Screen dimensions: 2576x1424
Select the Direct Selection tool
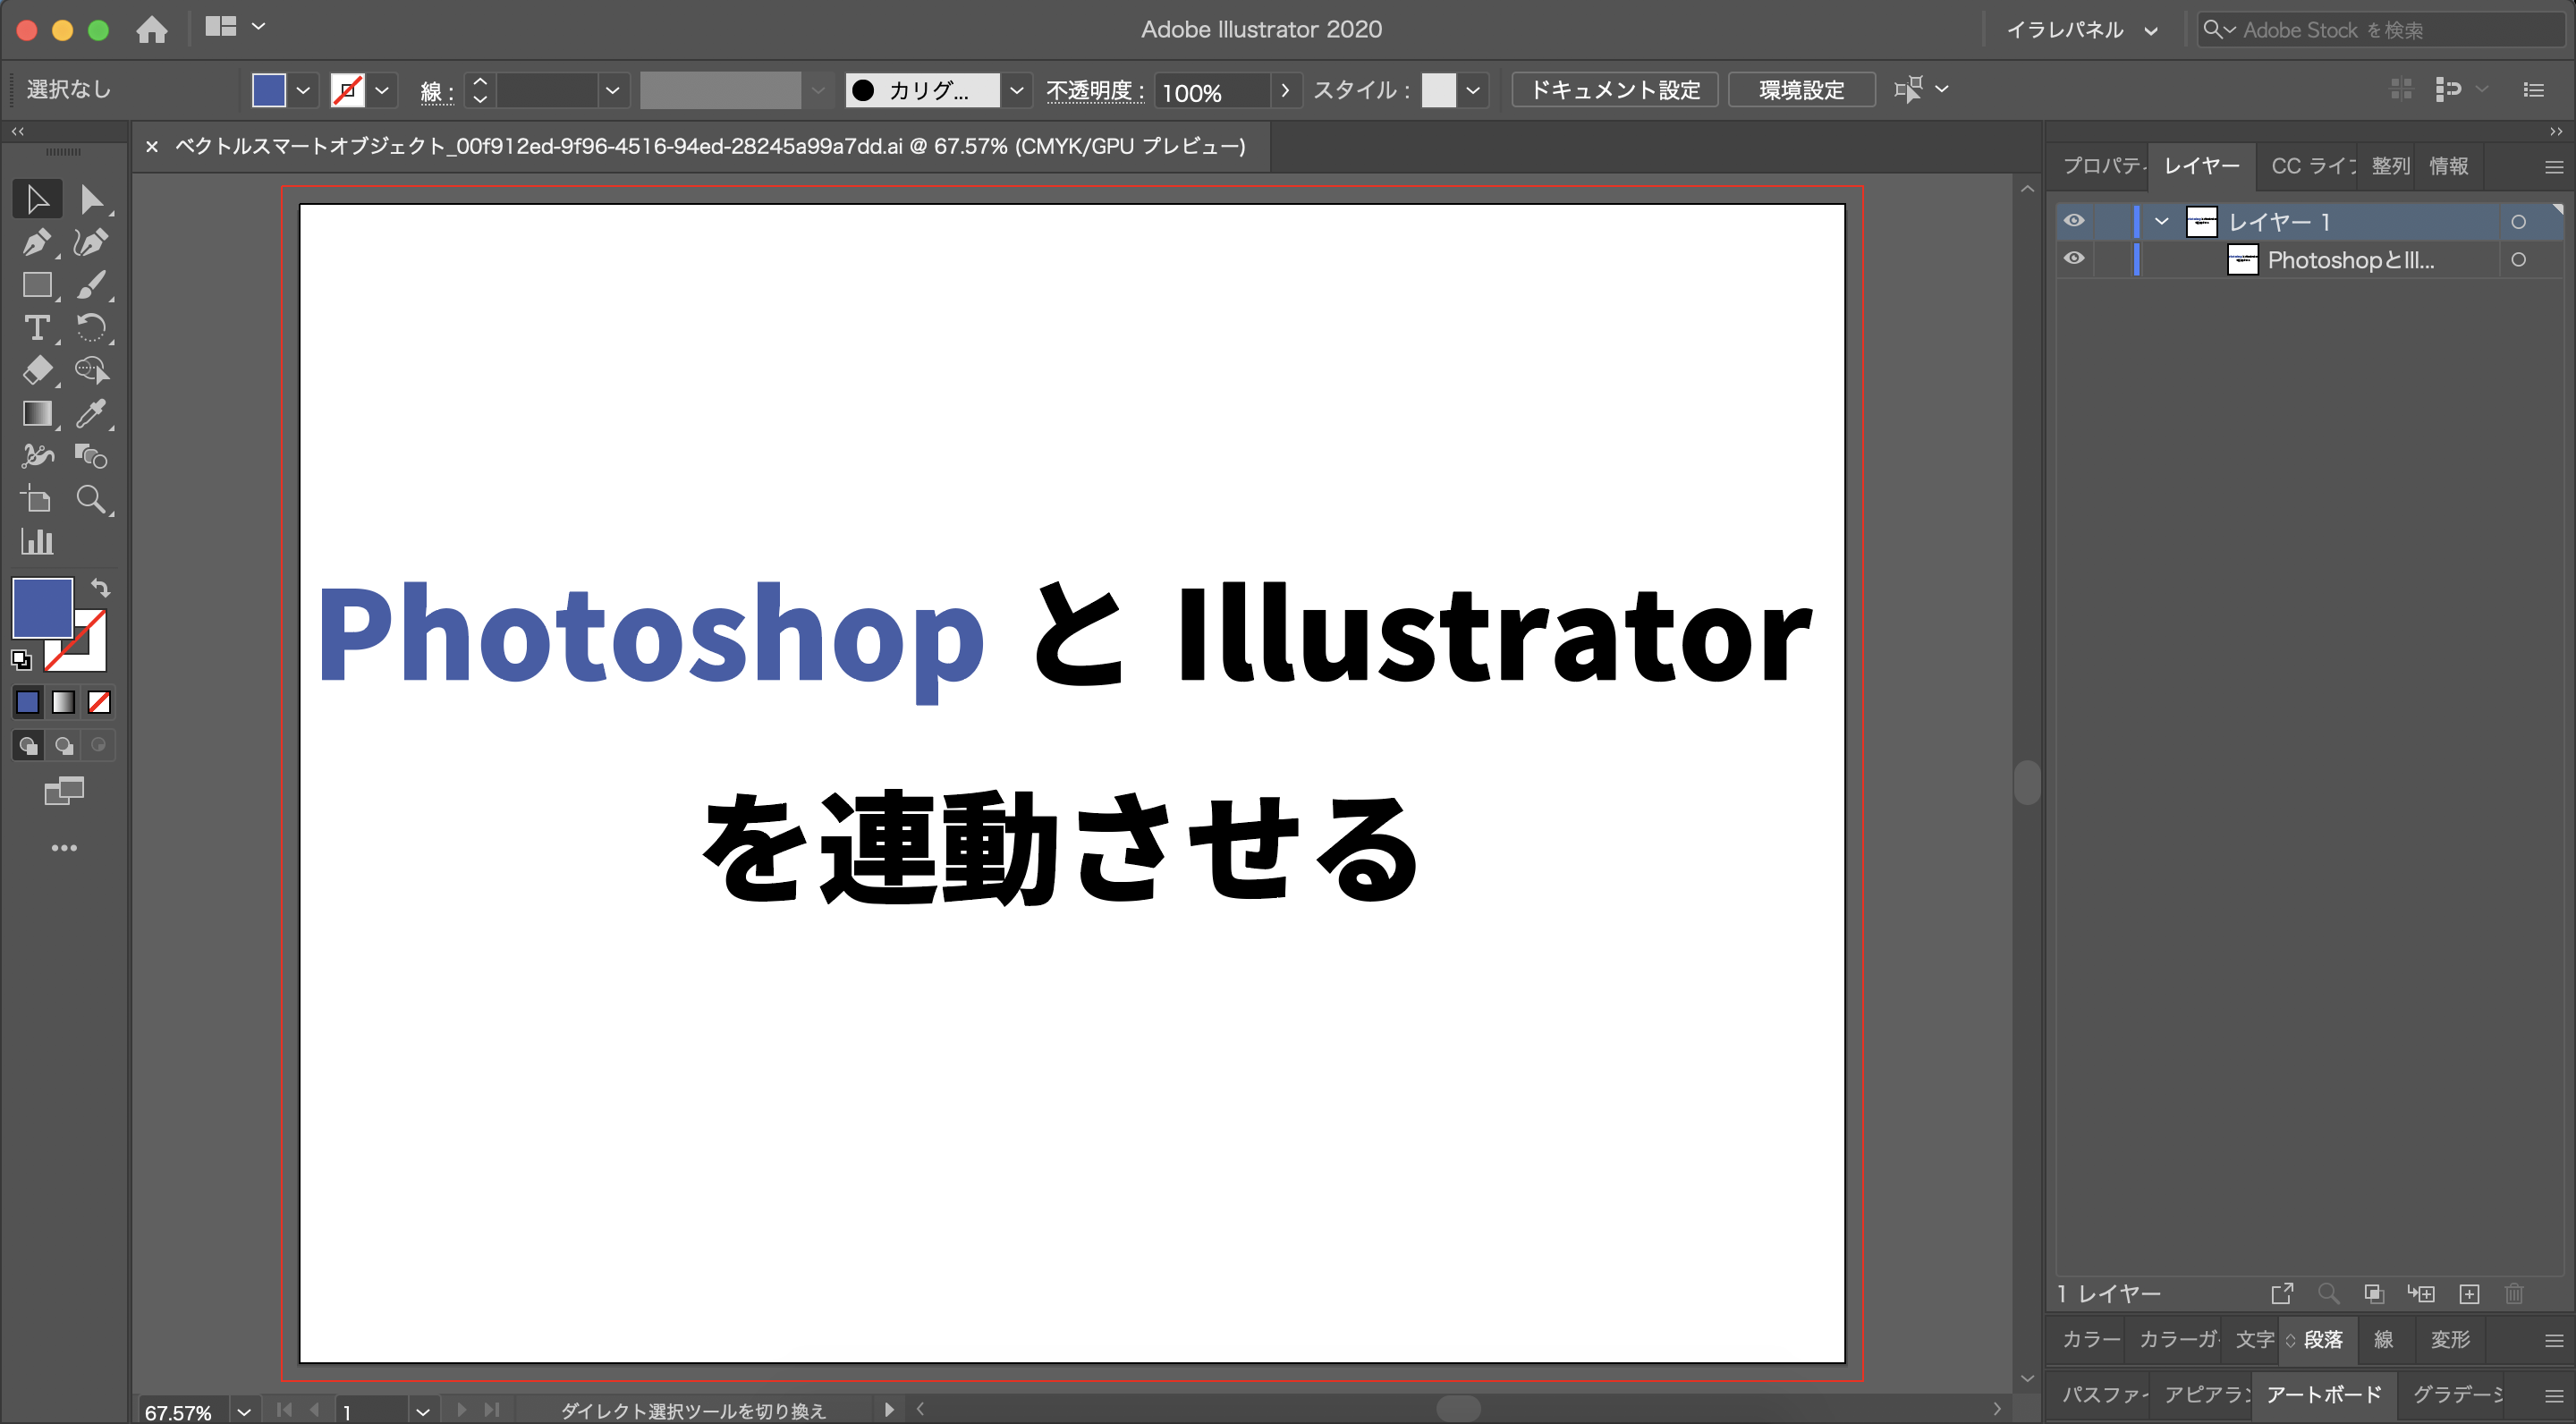(91, 199)
